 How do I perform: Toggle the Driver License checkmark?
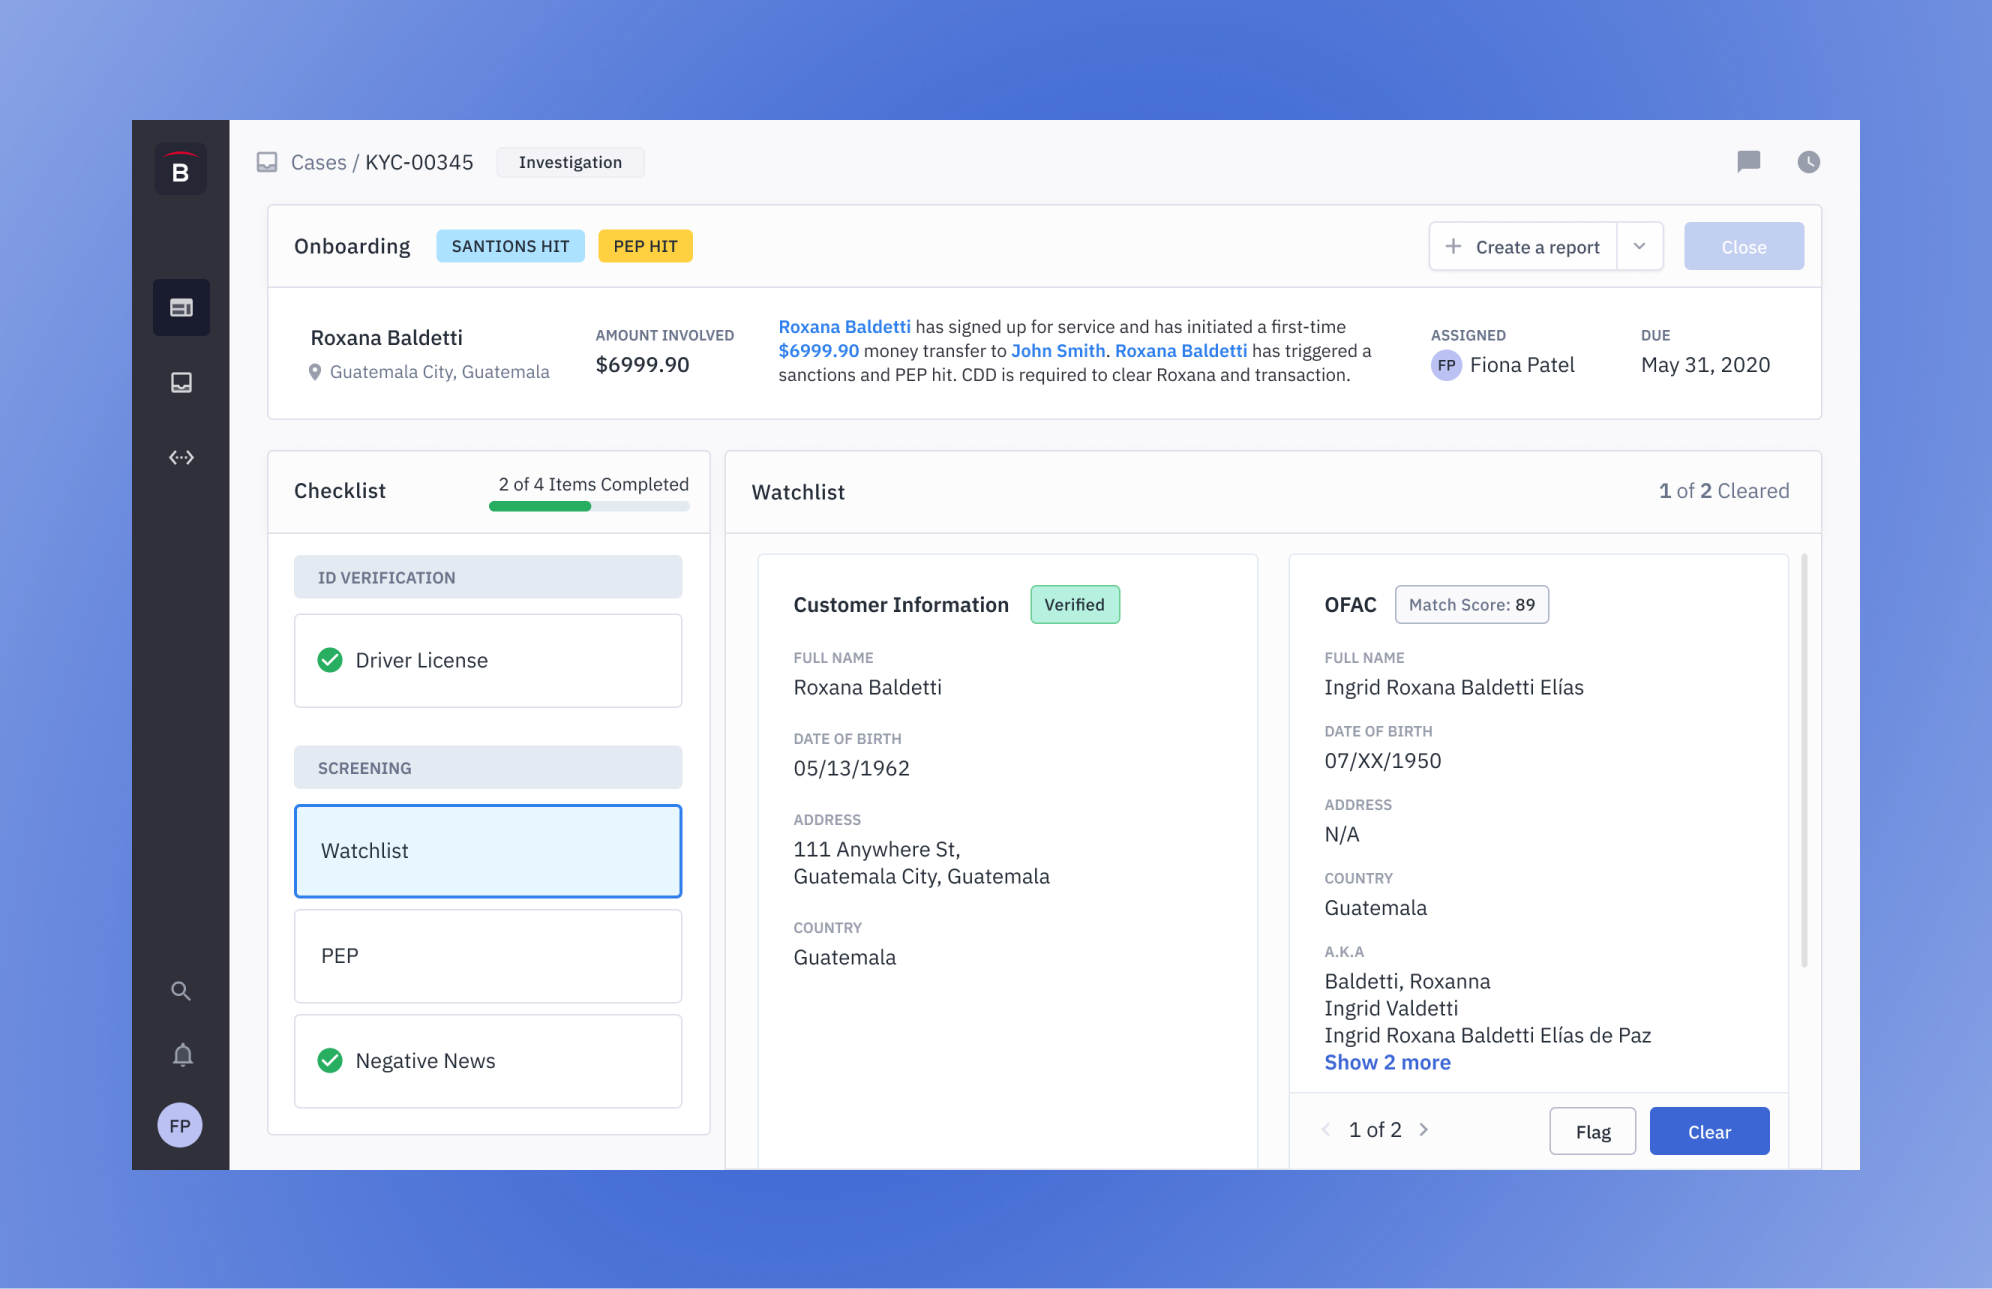(330, 660)
